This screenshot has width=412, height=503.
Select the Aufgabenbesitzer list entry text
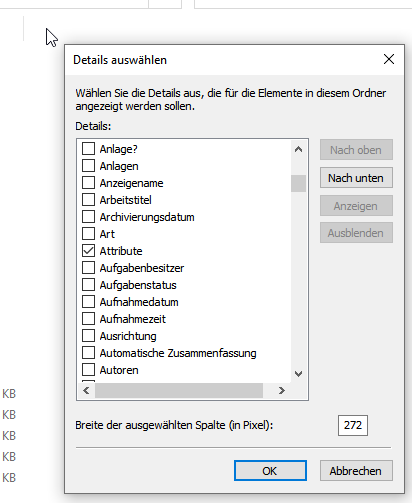(142, 268)
